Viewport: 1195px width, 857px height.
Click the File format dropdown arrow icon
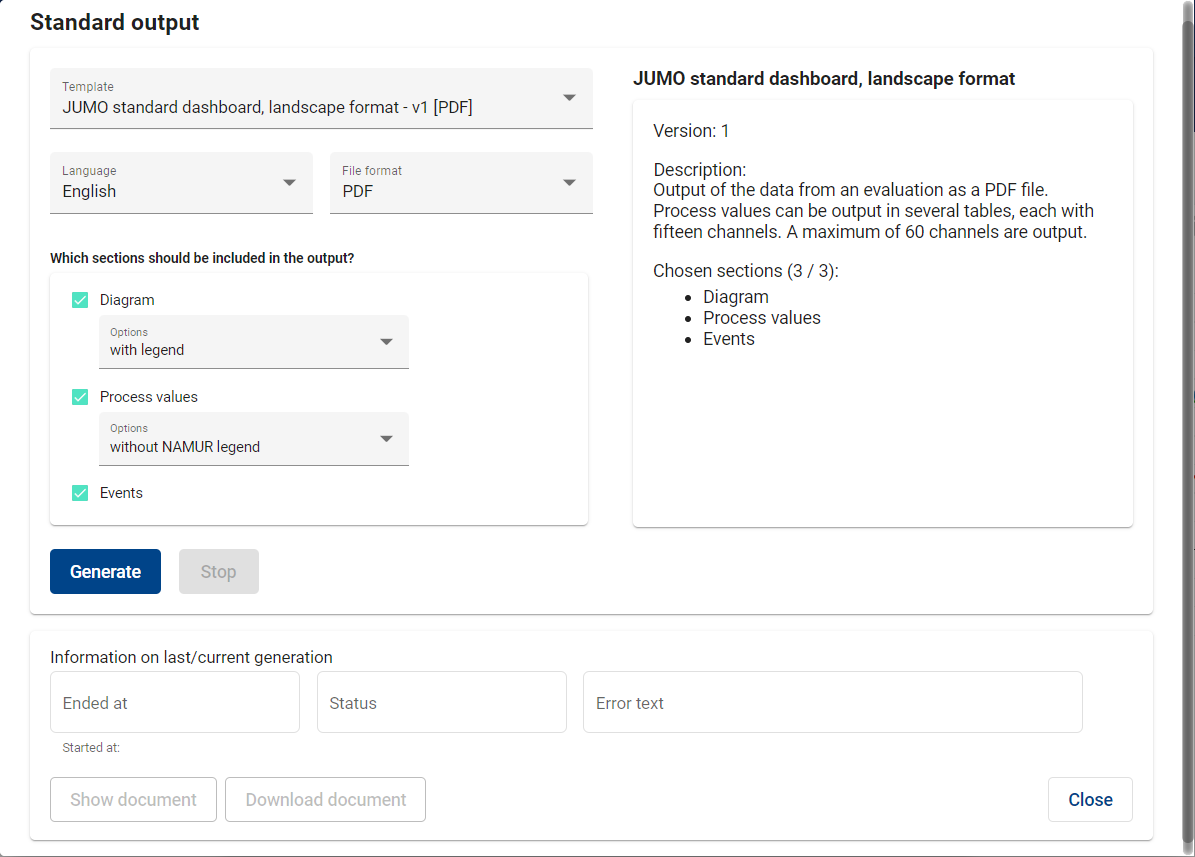pos(569,182)
